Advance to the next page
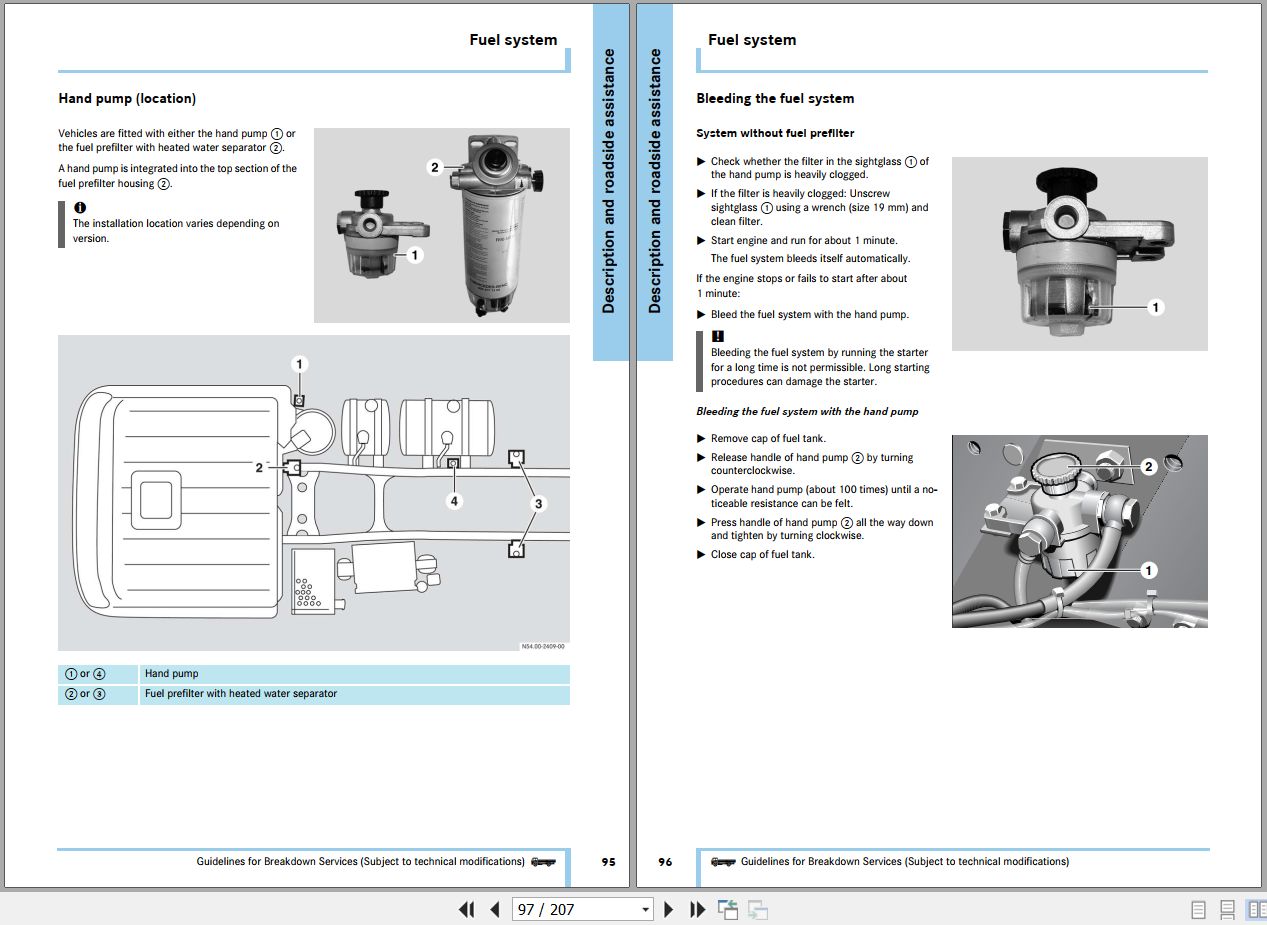The width and height of the screenshot is (1267, 925). (668, 910)
